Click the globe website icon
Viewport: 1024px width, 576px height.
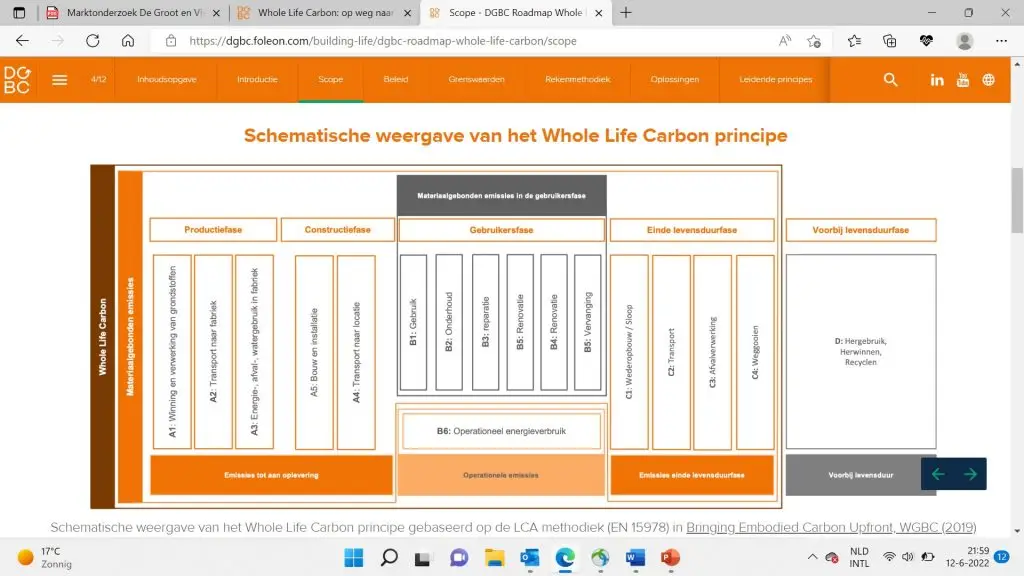(x=989, y=80)
